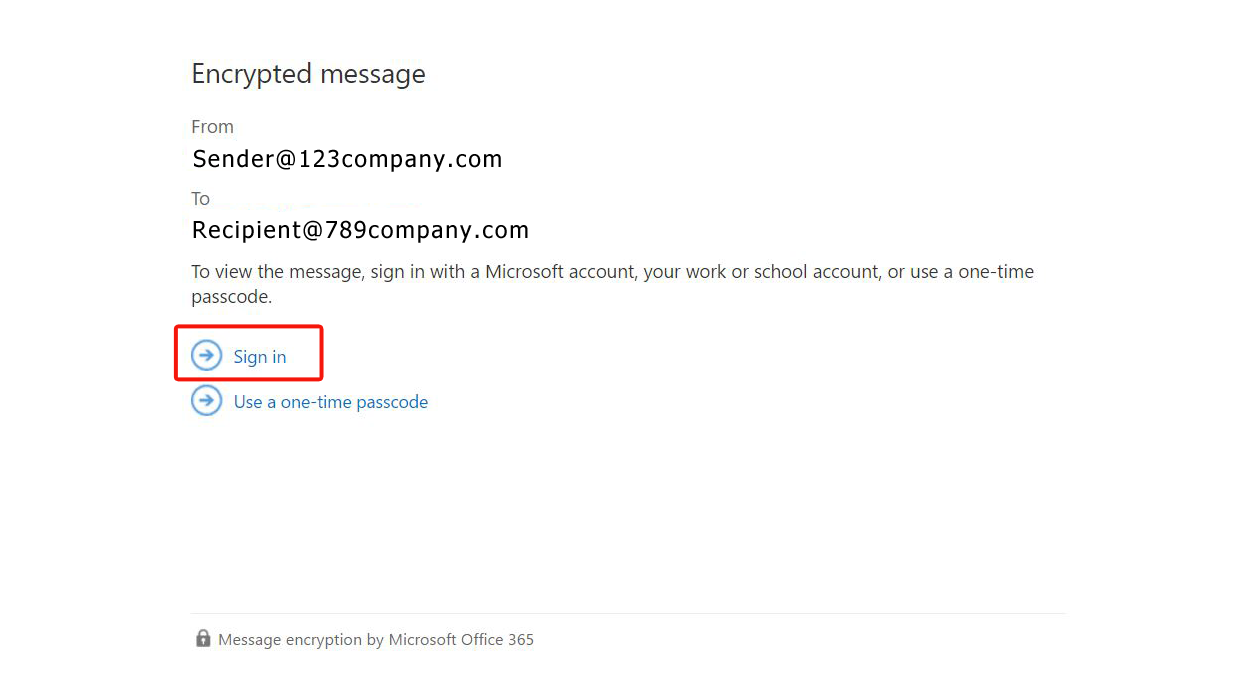Click the From label
The width and height of the screenshot is (1245, 677).
pyautogui.click(x=212, y=127)
